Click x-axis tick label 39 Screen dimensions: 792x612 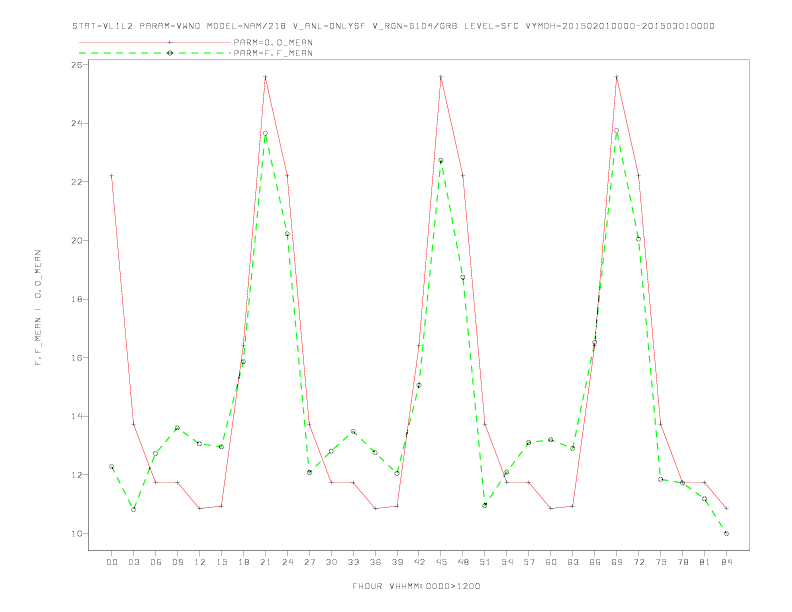(x=397, y=562)
